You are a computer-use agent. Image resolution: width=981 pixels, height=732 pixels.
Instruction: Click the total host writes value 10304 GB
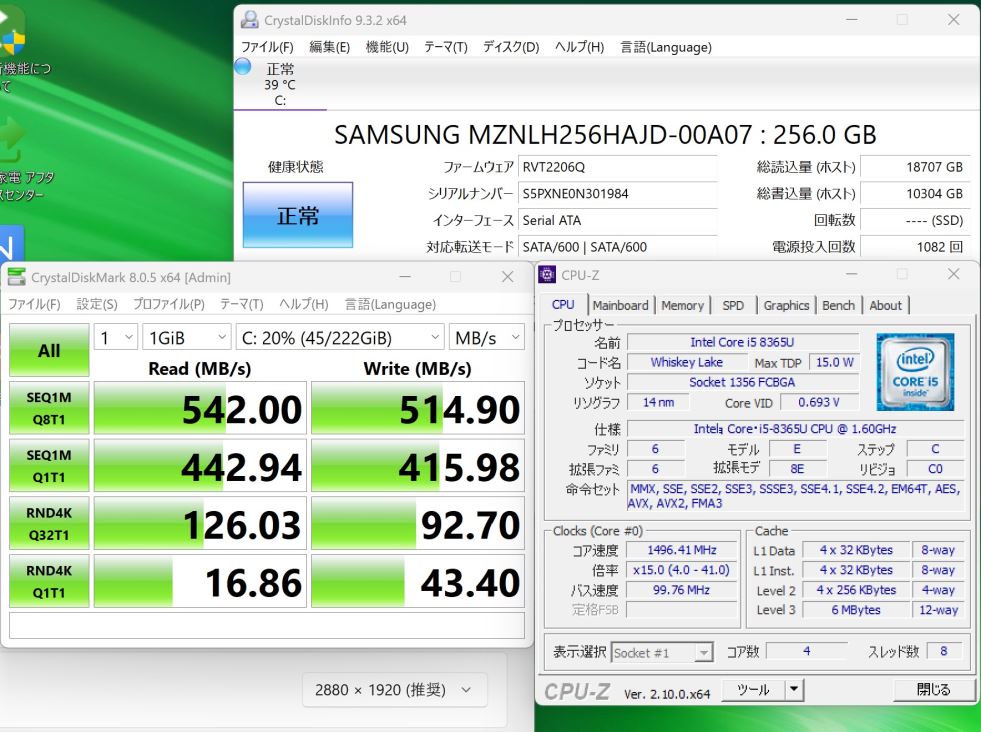click(915, 194)
